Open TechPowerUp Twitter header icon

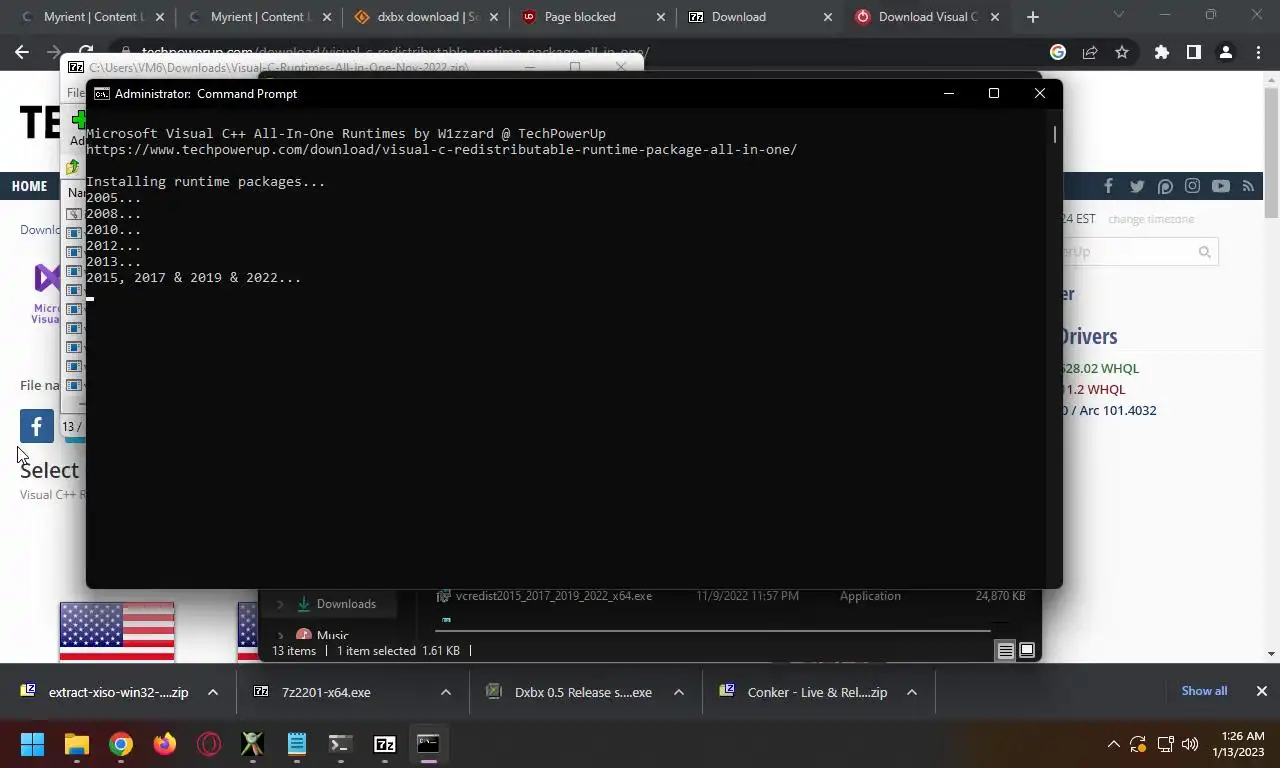click(1137, 186)
